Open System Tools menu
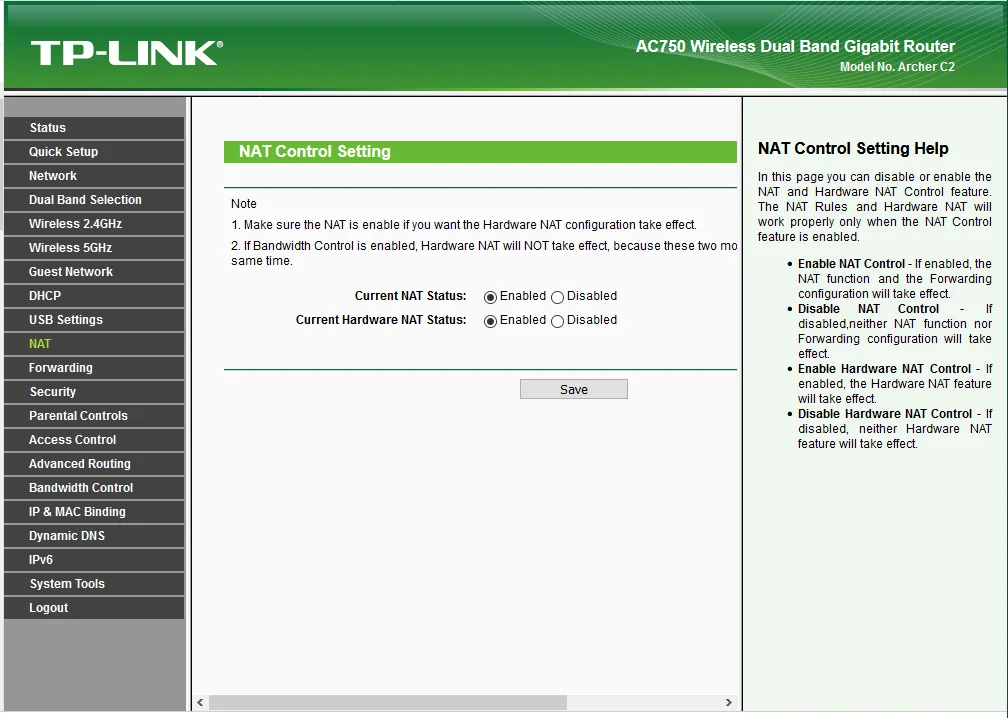Screen dimensions: 1008x718 point(94,584)
